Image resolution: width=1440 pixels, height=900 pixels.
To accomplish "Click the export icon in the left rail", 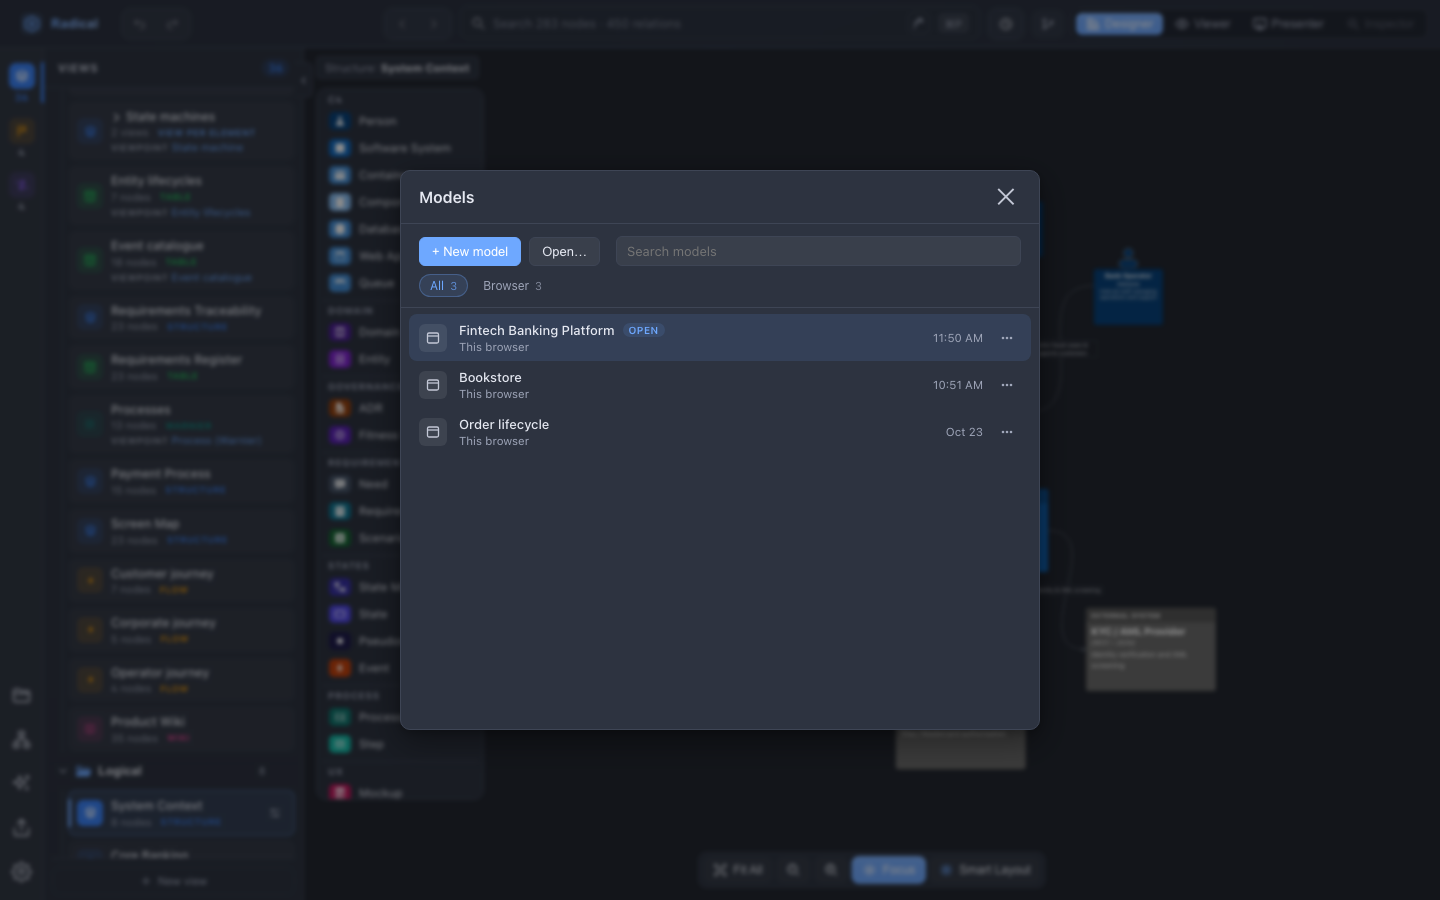I will click(x=21, y=828).
